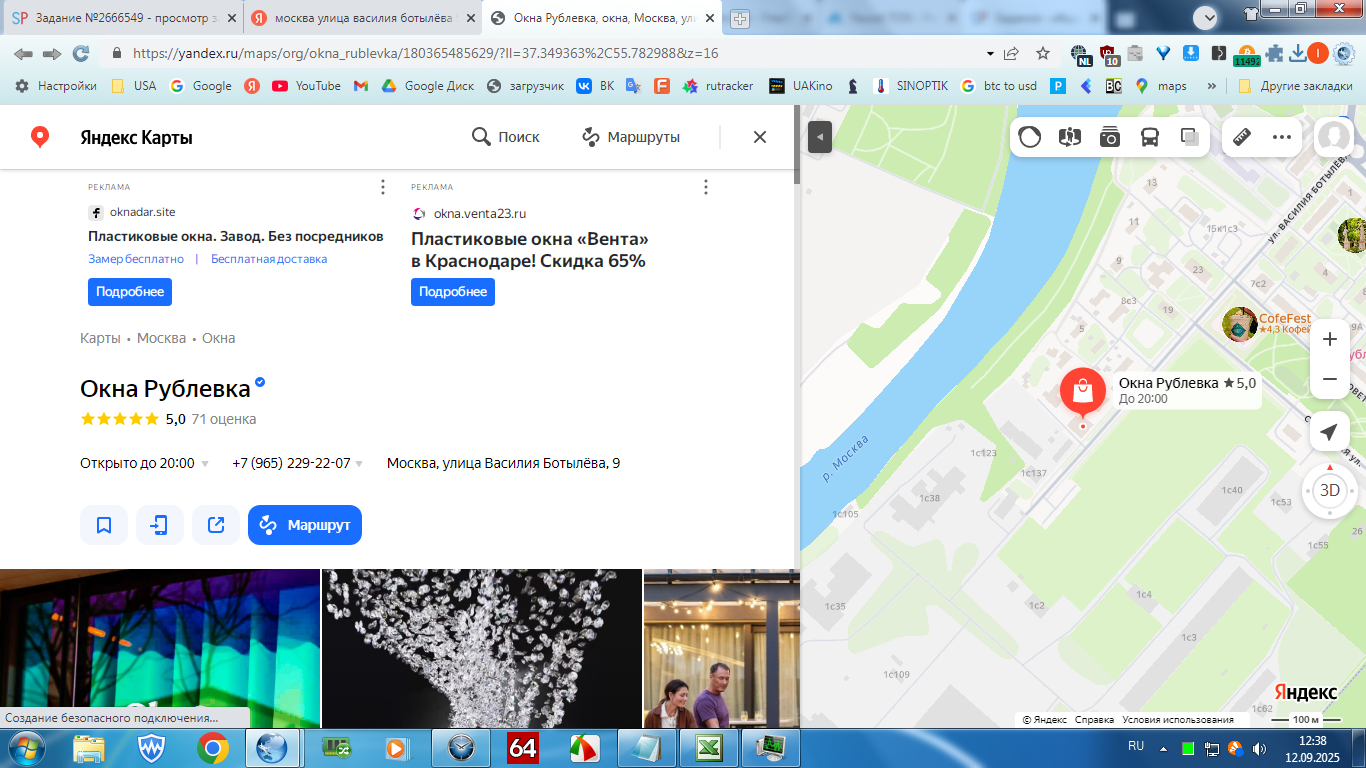Open the extensions puzzle icon
Screen dimensions: 1366x768
tap(1274, 54)
